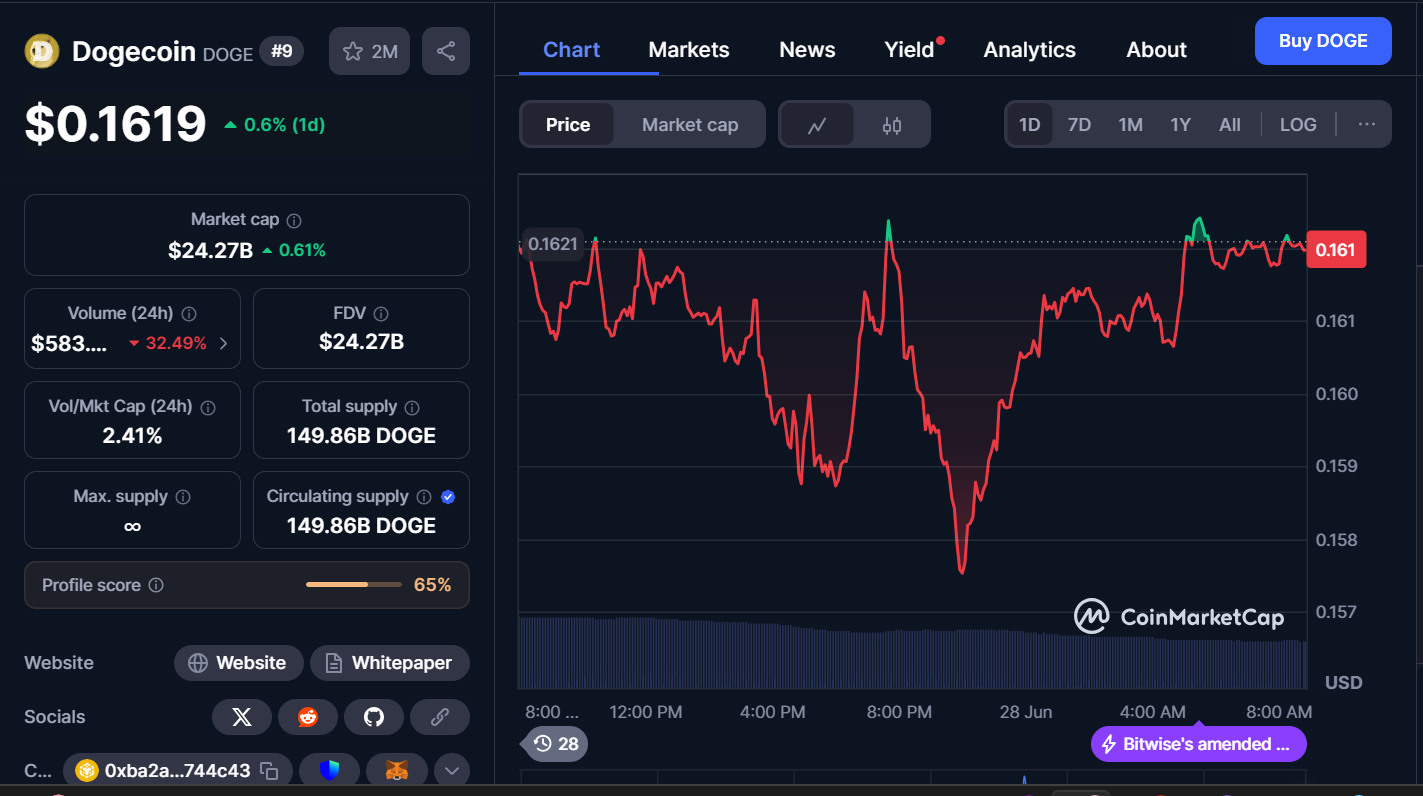This screenshot has width=1423, height=796.
Task: Switch to candlestick chart view
Action: (x=892, y=125)
